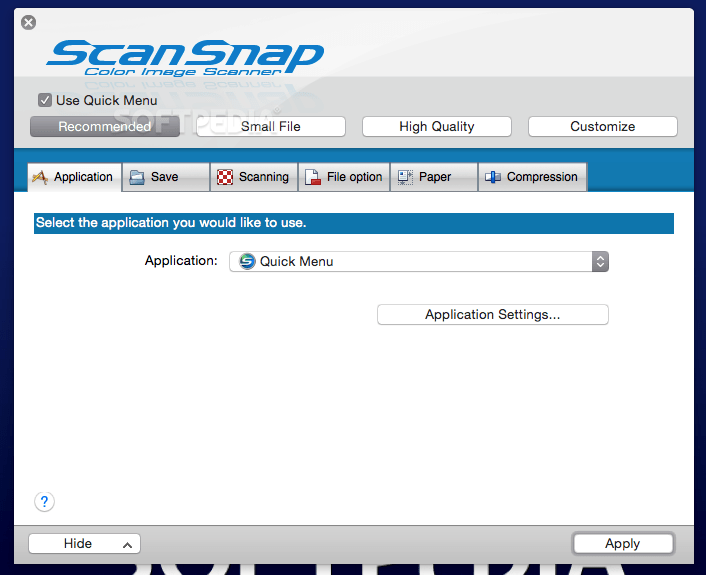Choose the High Quality profile
Screen dimensions: 706x575
point(437,127)
